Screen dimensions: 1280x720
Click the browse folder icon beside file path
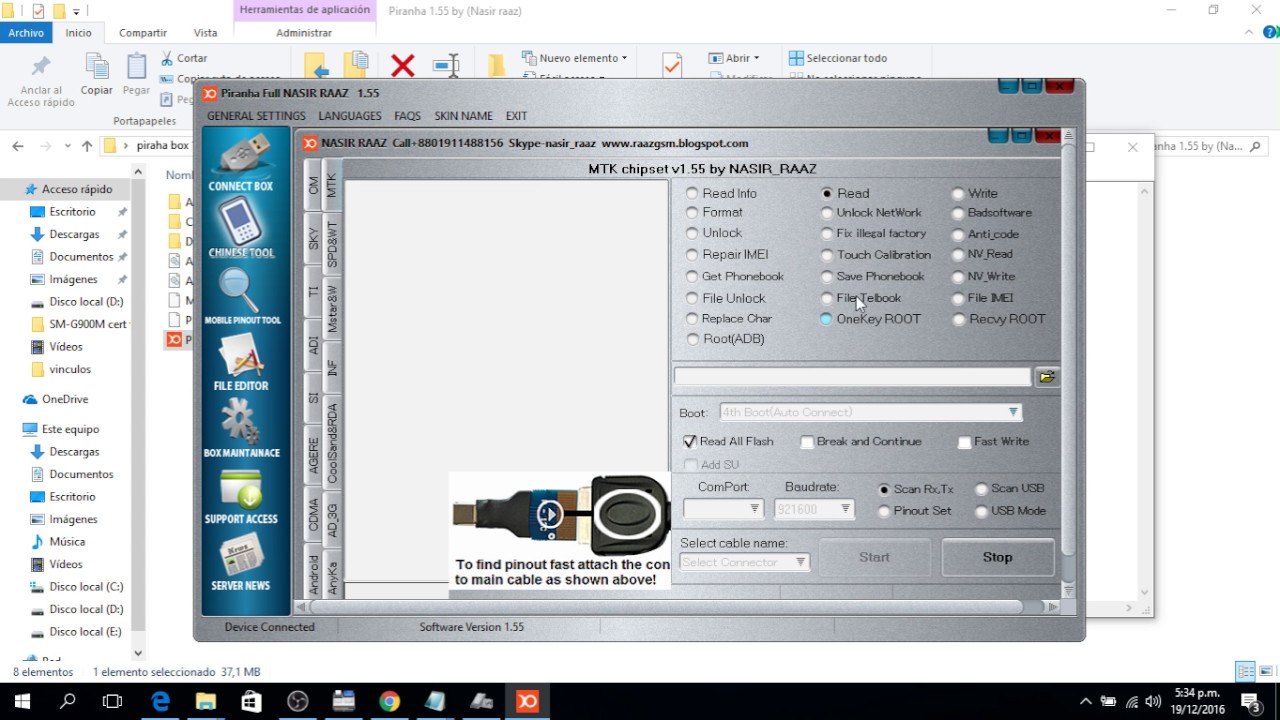[1047, 377]
